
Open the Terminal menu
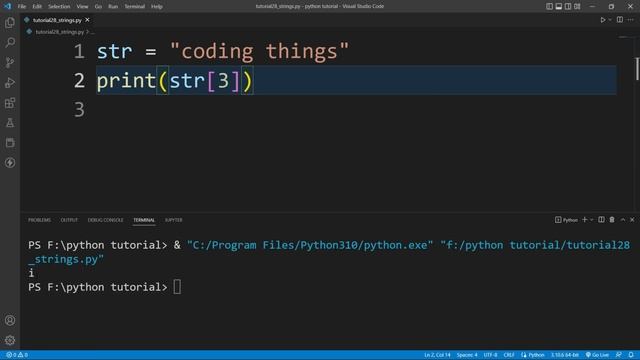(x=135, y=7)
